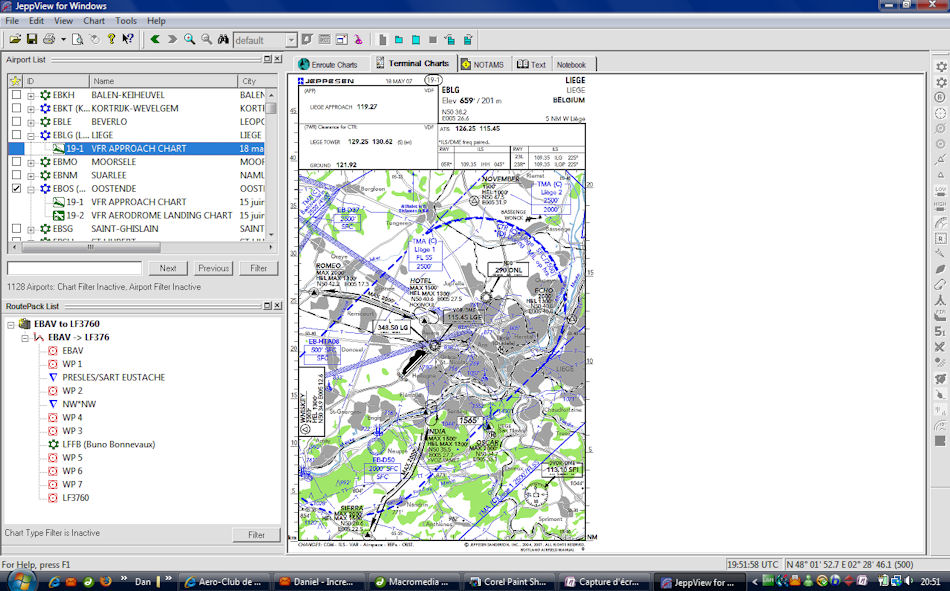Activate the What's This context help pointer
The height and width of the screenshot is (591, 950).
[127, 39]
